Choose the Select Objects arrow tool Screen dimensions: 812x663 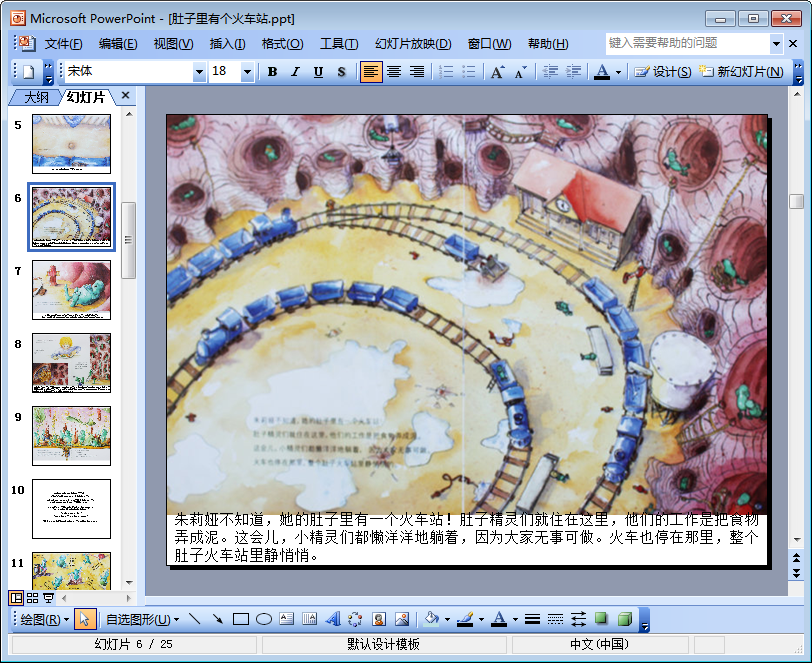tap(85, 619)
